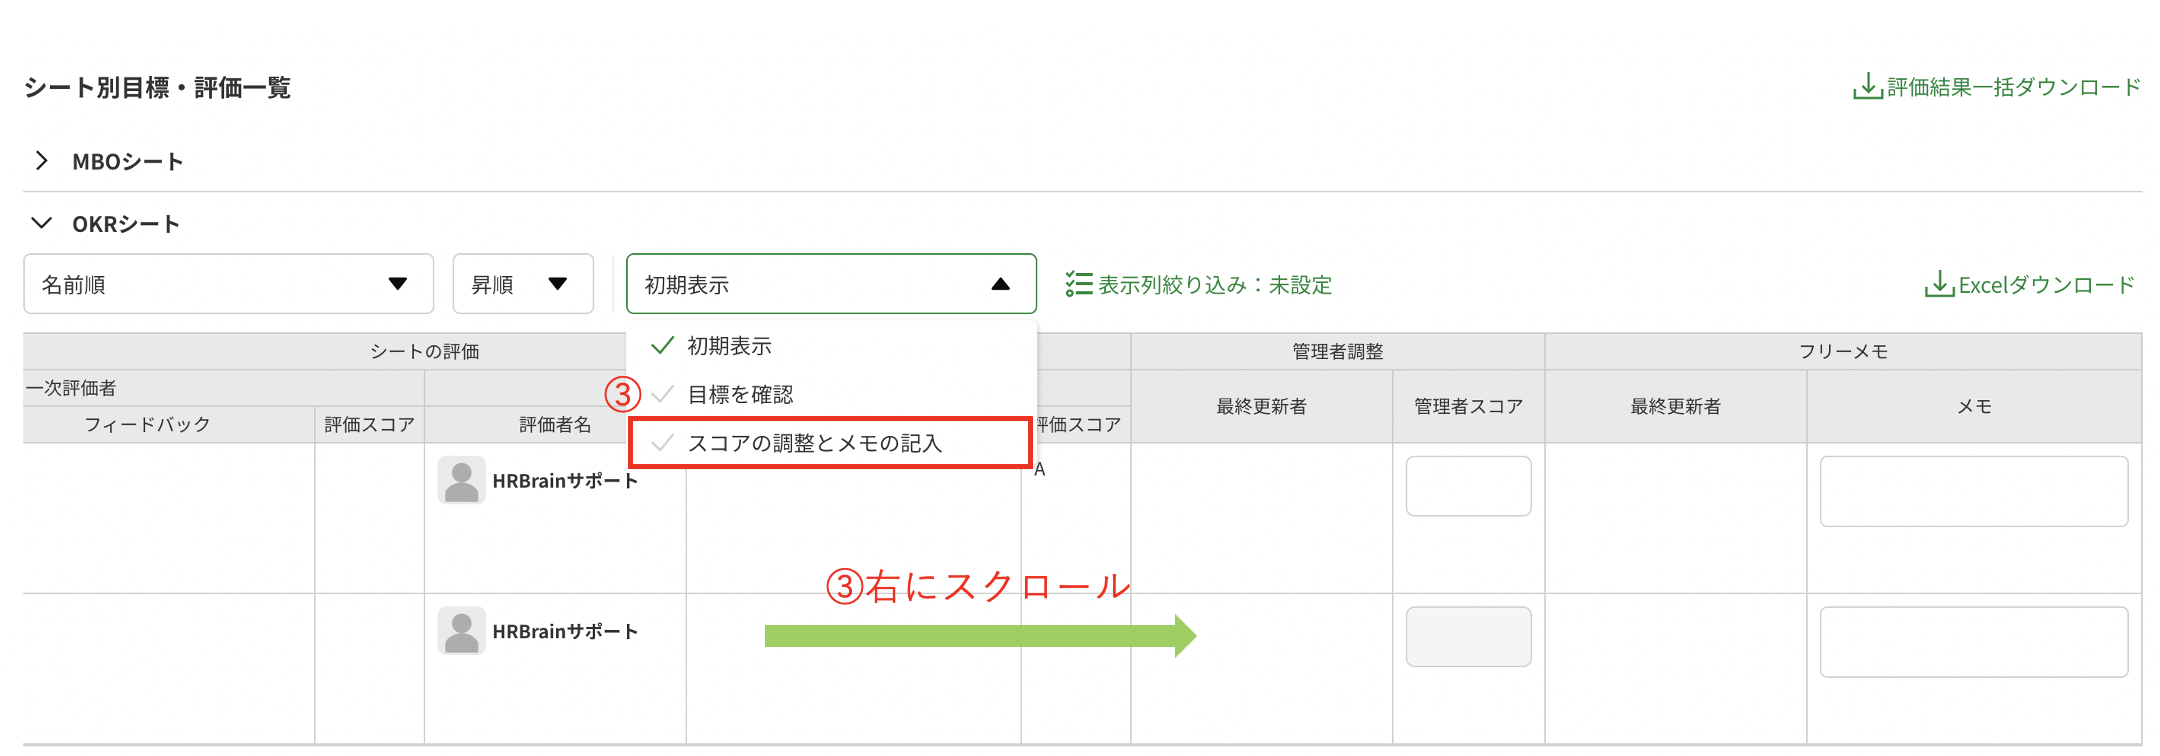Click first row メモ text field

pyautogui.click(x=1973, y=491)
